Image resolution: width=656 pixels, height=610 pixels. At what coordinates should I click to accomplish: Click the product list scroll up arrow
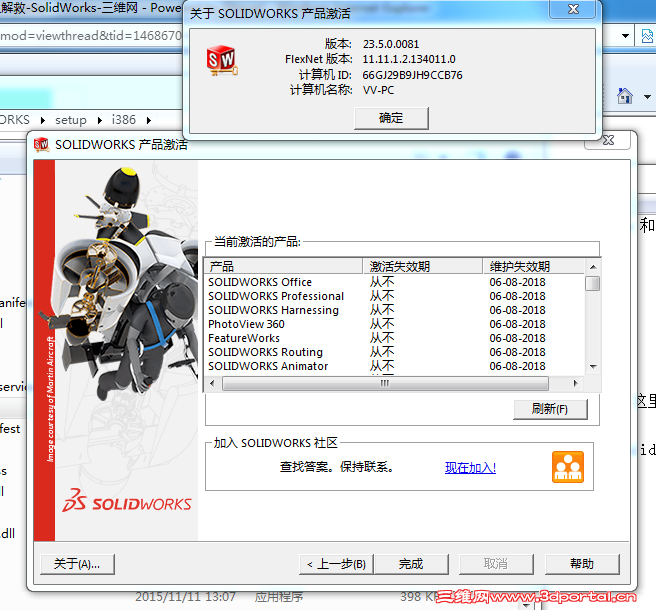click(593, 267)
